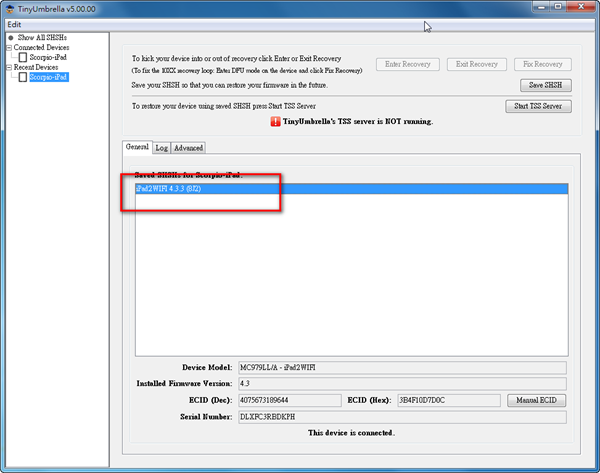
Task: Click device icon of connected Scorpio-iPad
Action: pyautogui.click(x=23, y=57)
